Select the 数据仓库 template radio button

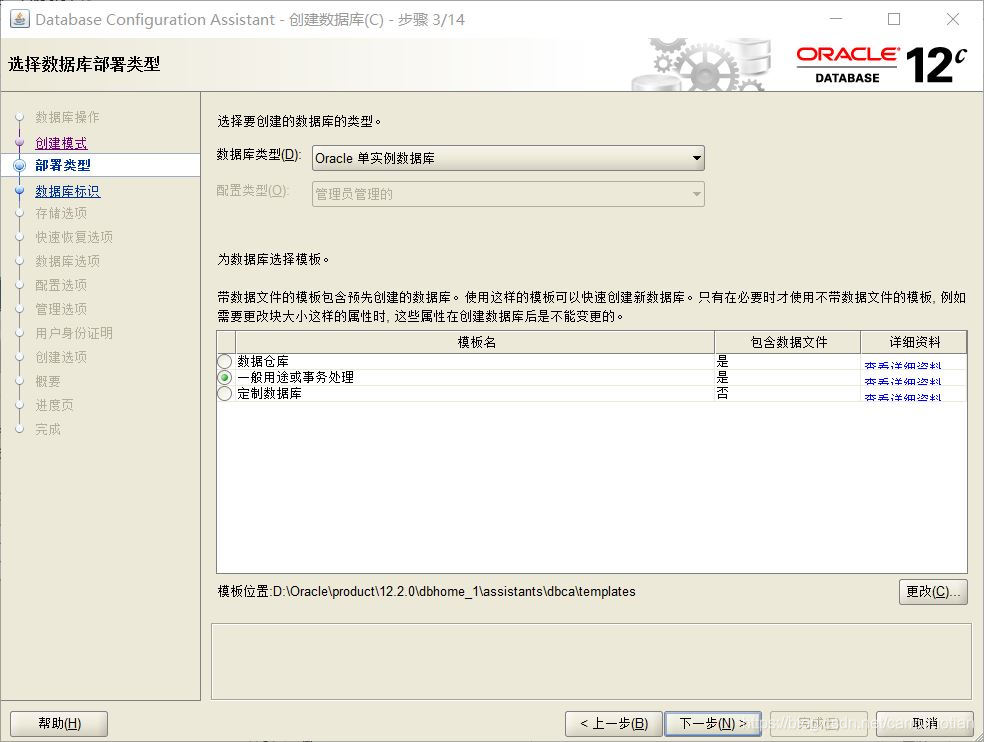[225, 362]
